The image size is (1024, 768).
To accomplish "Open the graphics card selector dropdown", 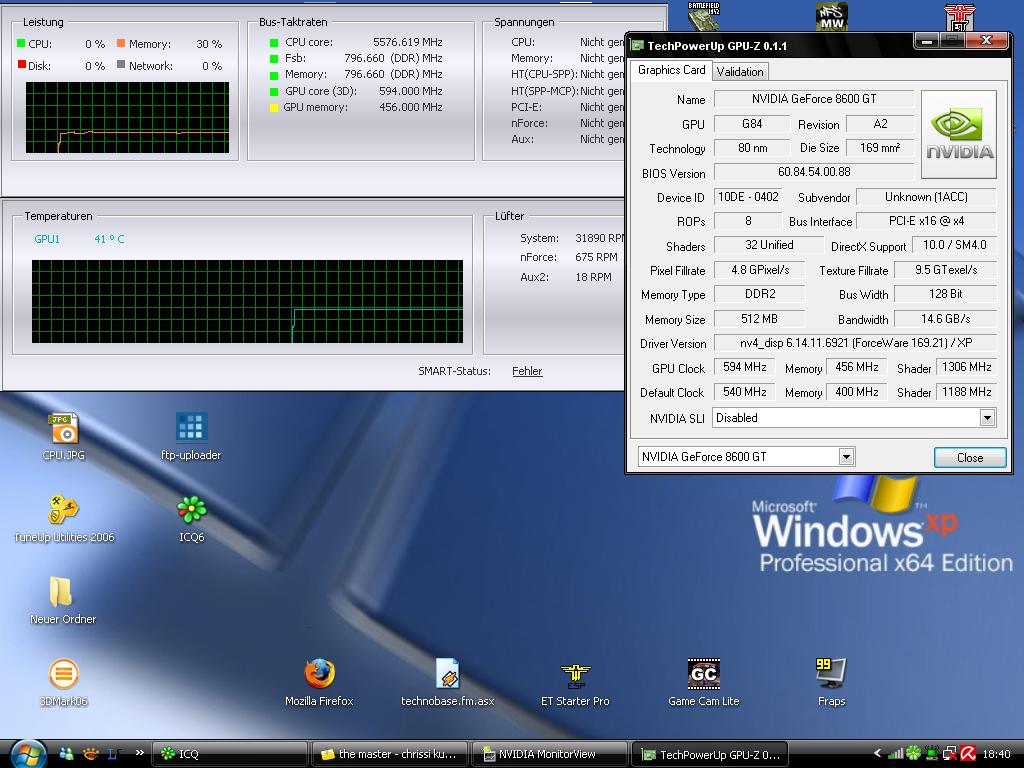I will [x=846, y=456].
